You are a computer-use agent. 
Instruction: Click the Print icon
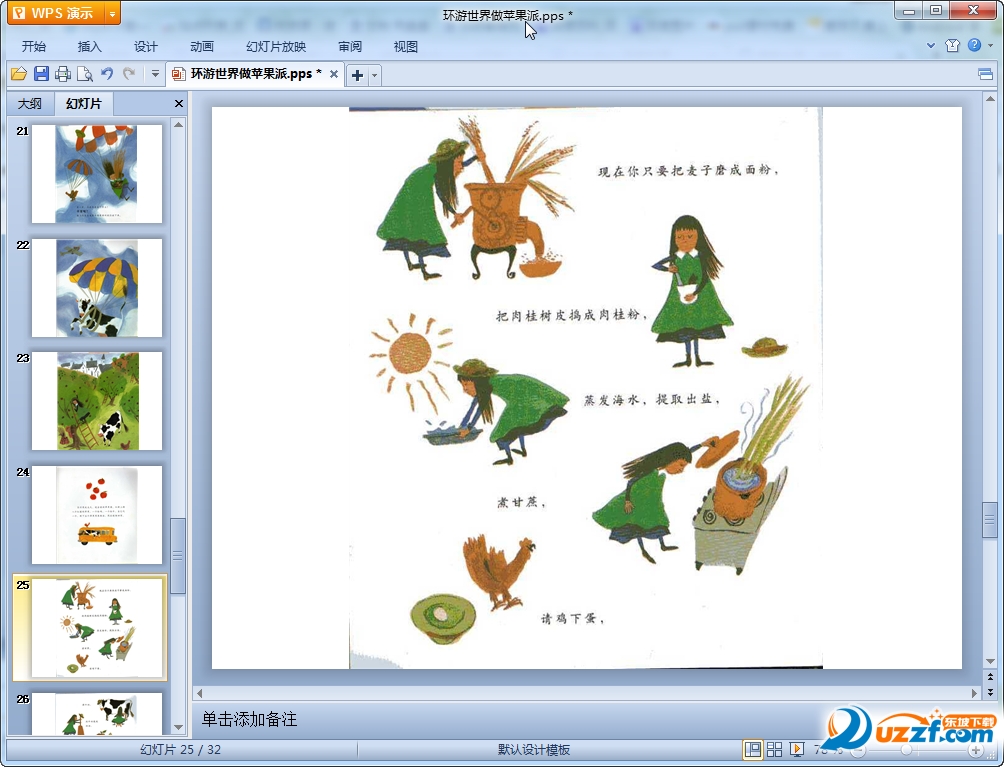pos(63,74)
